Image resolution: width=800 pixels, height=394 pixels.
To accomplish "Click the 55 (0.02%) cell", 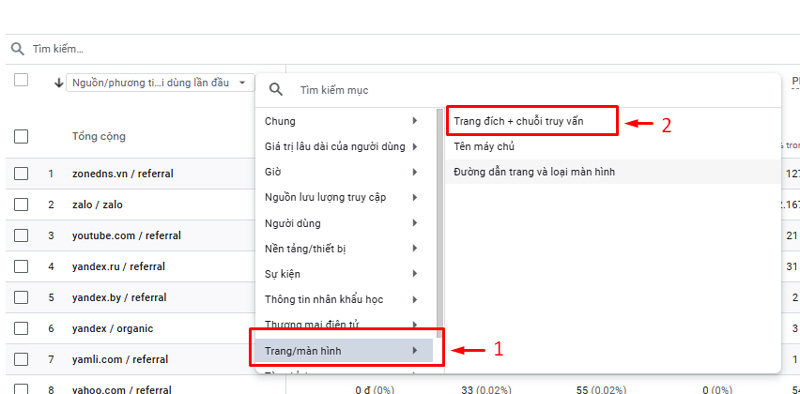I will coord(601,390).
